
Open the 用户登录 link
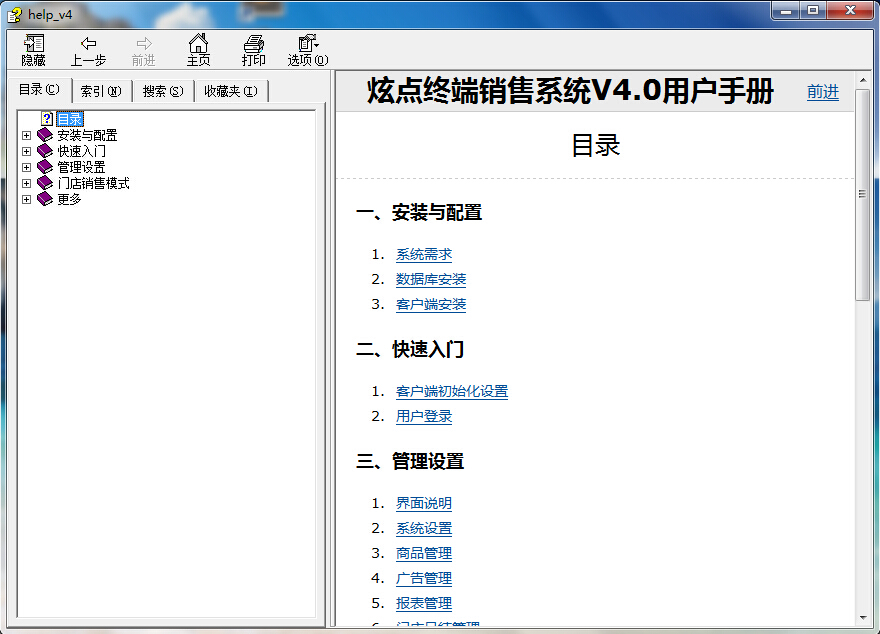point(424,416)
